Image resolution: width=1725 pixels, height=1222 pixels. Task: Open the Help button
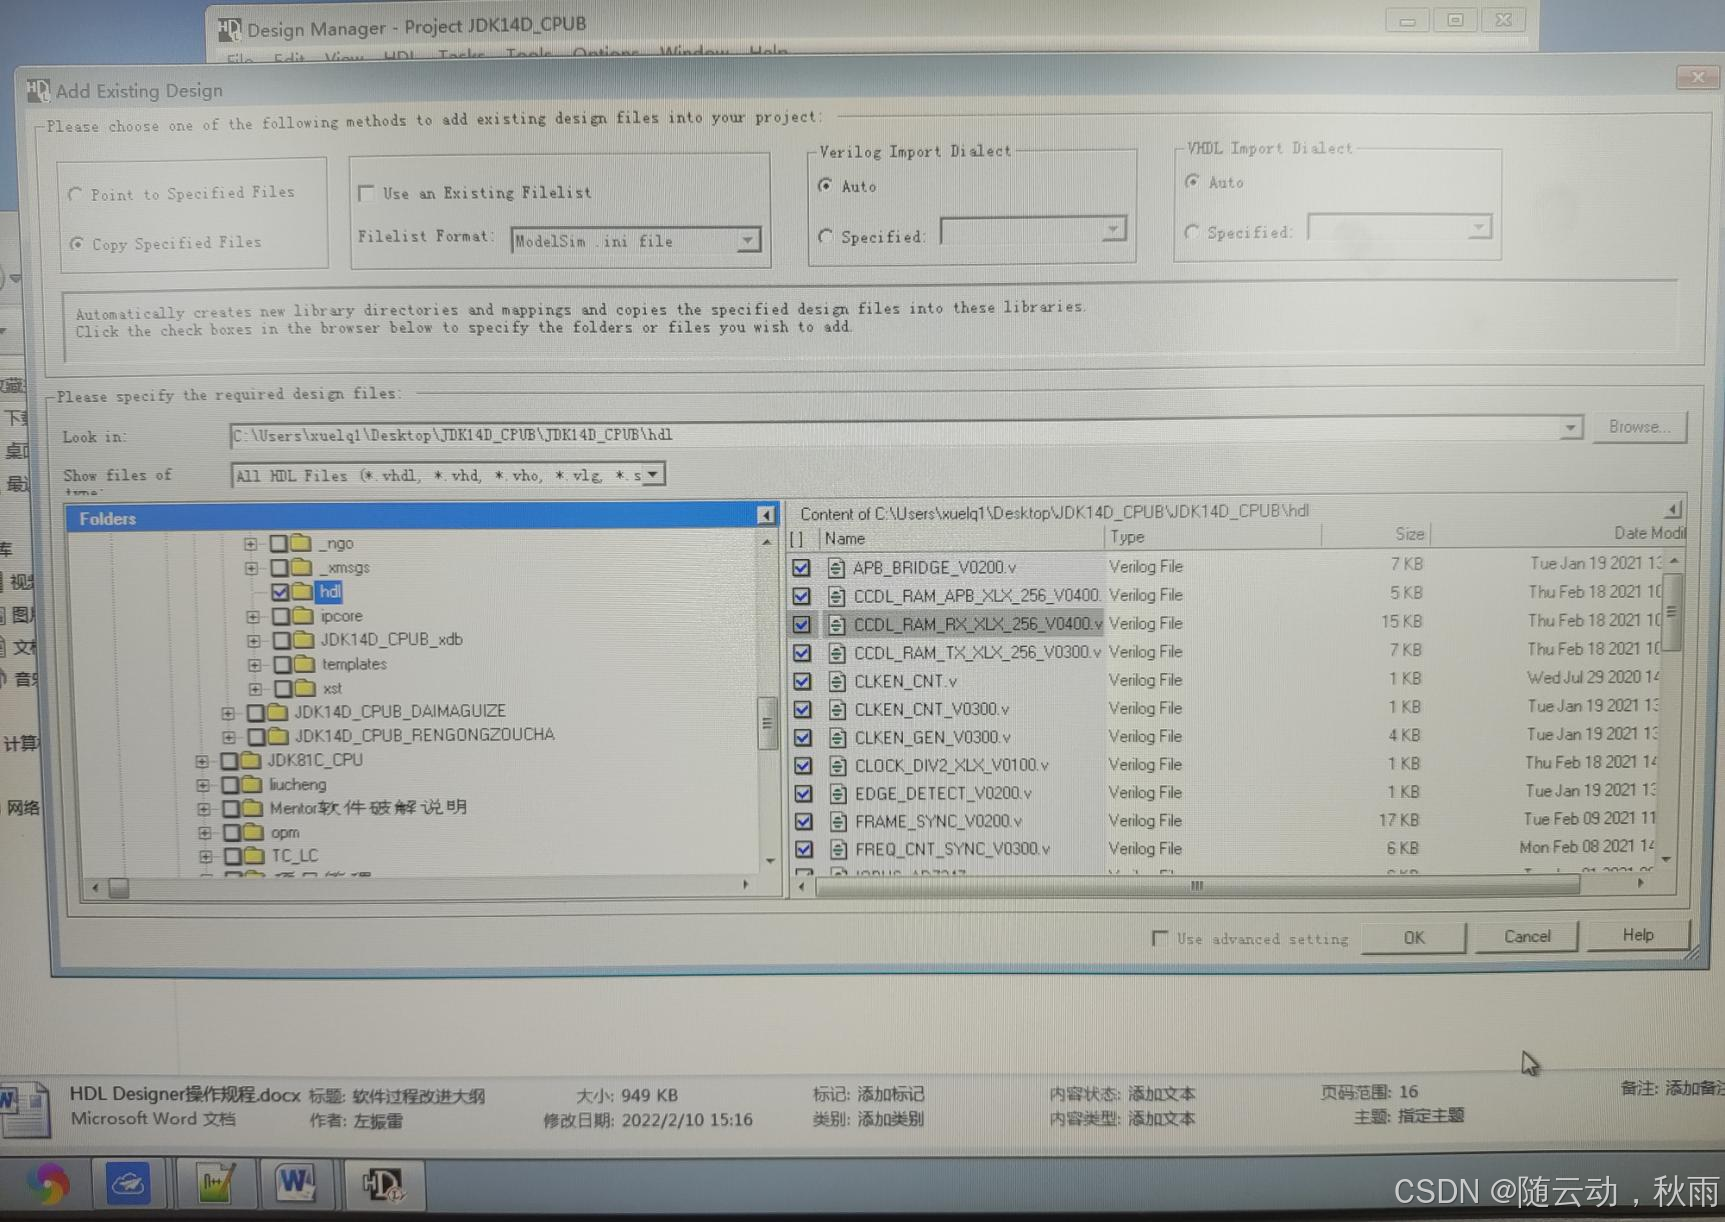coord(1638,935)
